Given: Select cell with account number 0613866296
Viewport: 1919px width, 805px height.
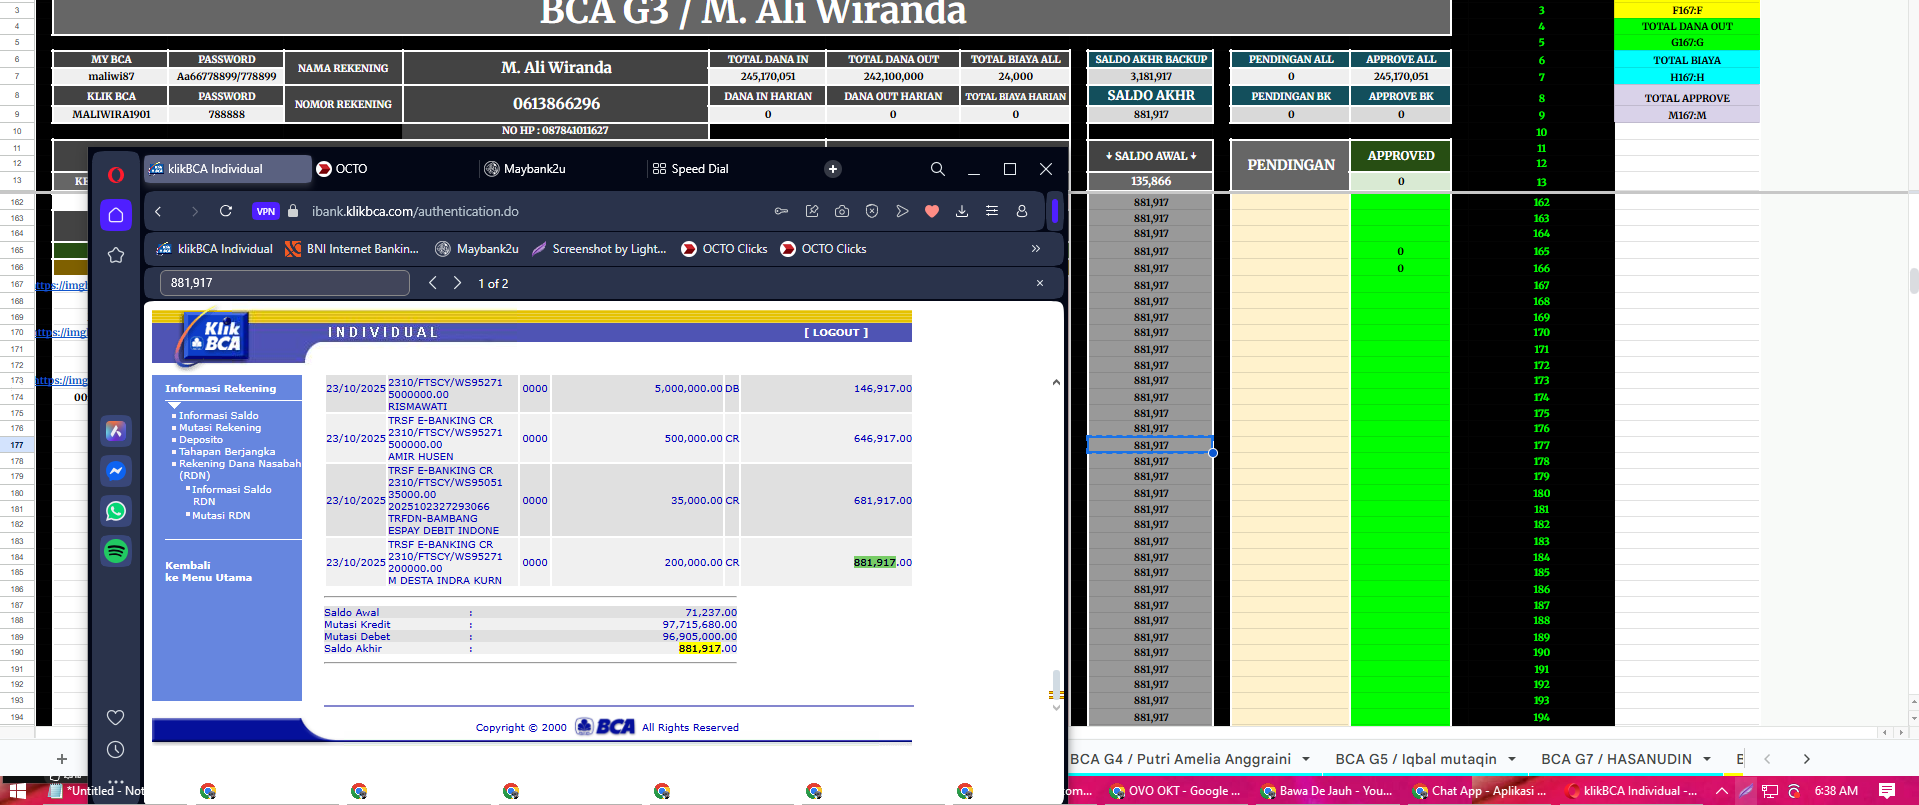Looking at the screenshot, I should 556,104.
